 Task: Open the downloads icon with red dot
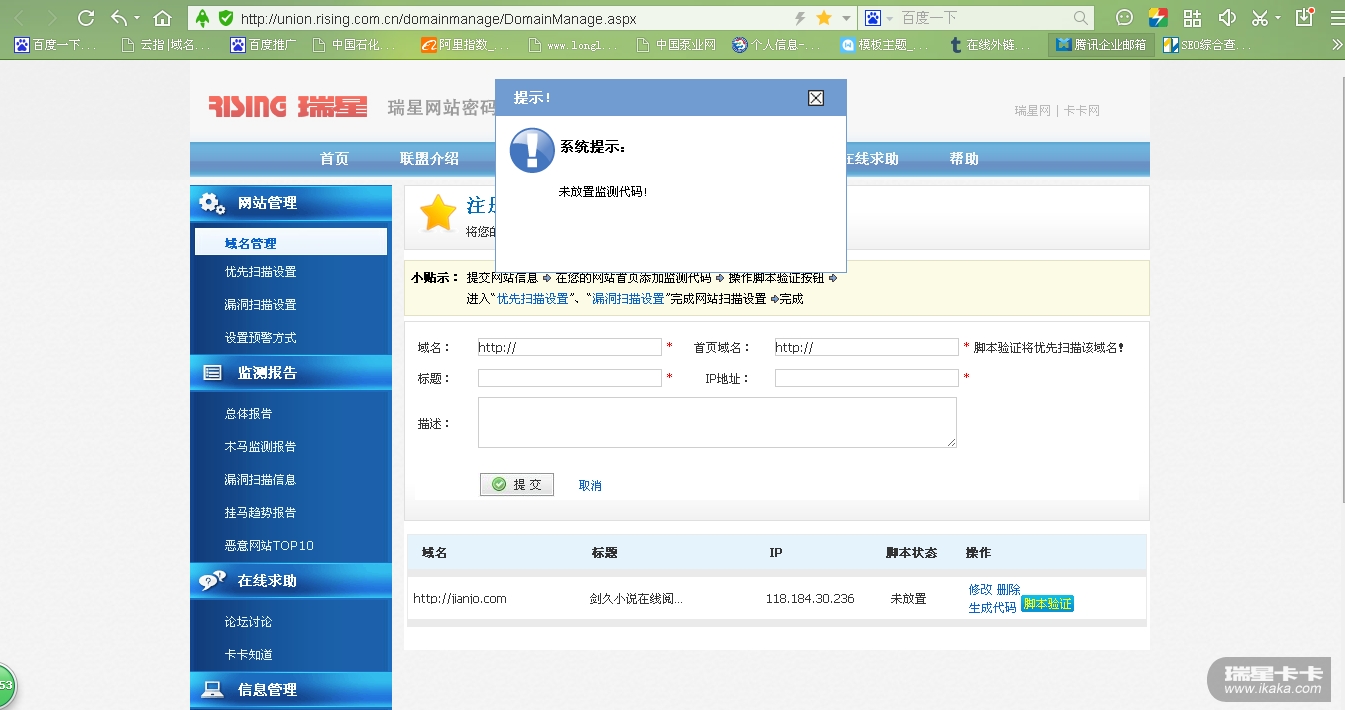pos(1304,17)
